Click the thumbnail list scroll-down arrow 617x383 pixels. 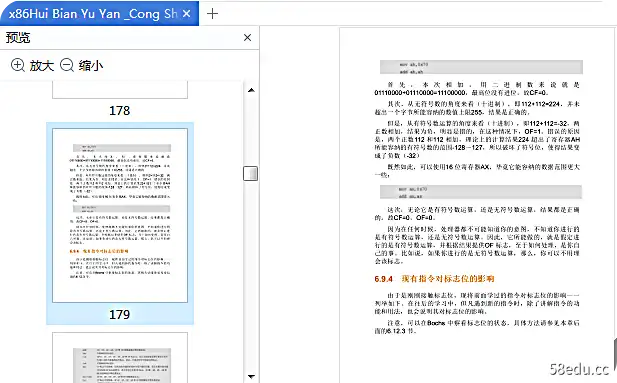pyautogui.click(x=251, y=377)
